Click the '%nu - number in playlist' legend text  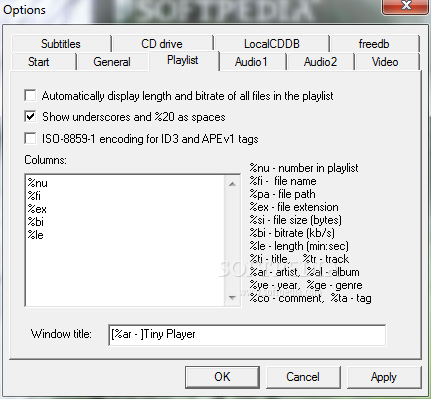tap(304, 168)
